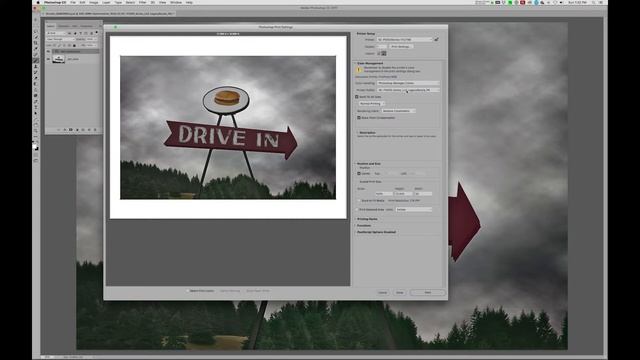Select the Crop tool

coord(36,43)
